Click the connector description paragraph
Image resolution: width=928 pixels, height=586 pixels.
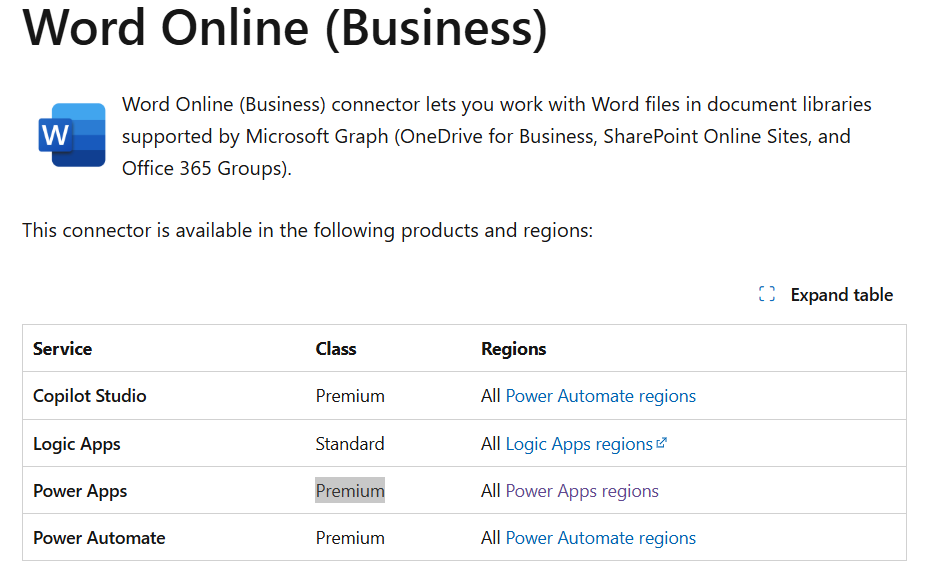pos(497,136)
